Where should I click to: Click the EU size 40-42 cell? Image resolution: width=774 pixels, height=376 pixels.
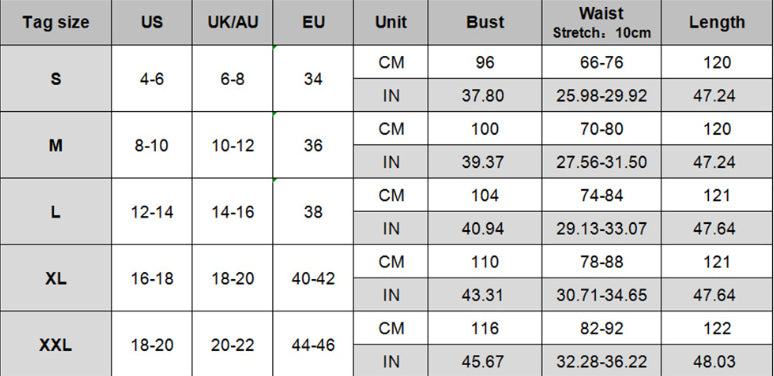point(313,278)
